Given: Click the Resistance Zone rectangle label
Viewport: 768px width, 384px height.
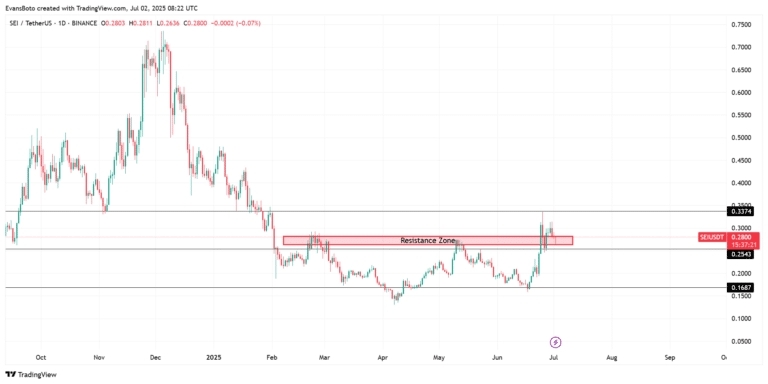Looking at the screenshot, I should point(428,240).
